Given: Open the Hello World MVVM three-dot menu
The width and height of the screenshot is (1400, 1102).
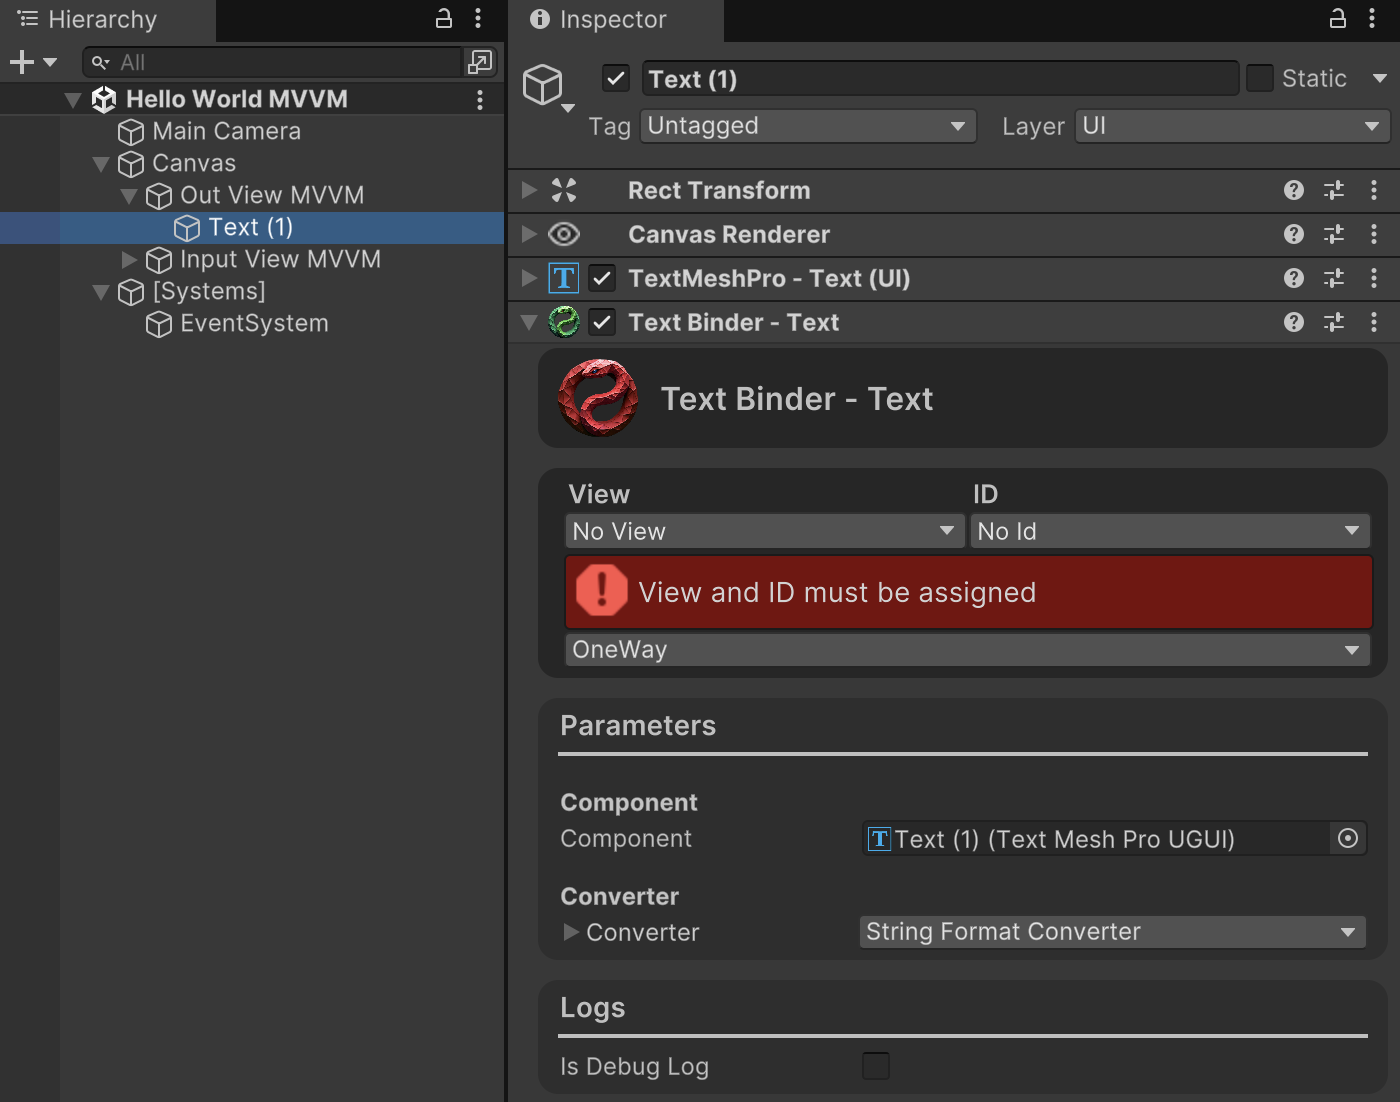Looking at the screenshot, I should pos(479,99).
